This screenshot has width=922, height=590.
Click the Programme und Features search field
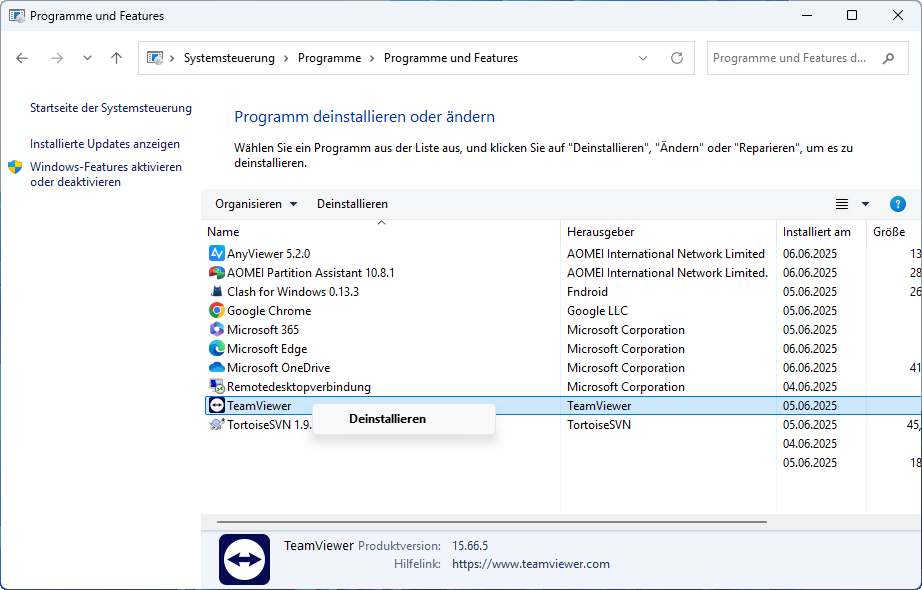(790, 58)
